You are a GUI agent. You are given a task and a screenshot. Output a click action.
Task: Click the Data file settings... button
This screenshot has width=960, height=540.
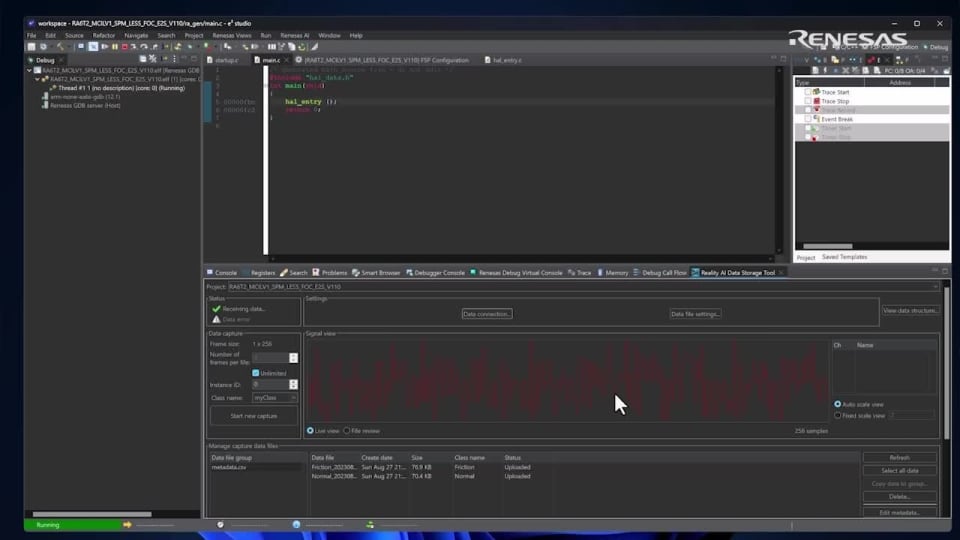696,314
